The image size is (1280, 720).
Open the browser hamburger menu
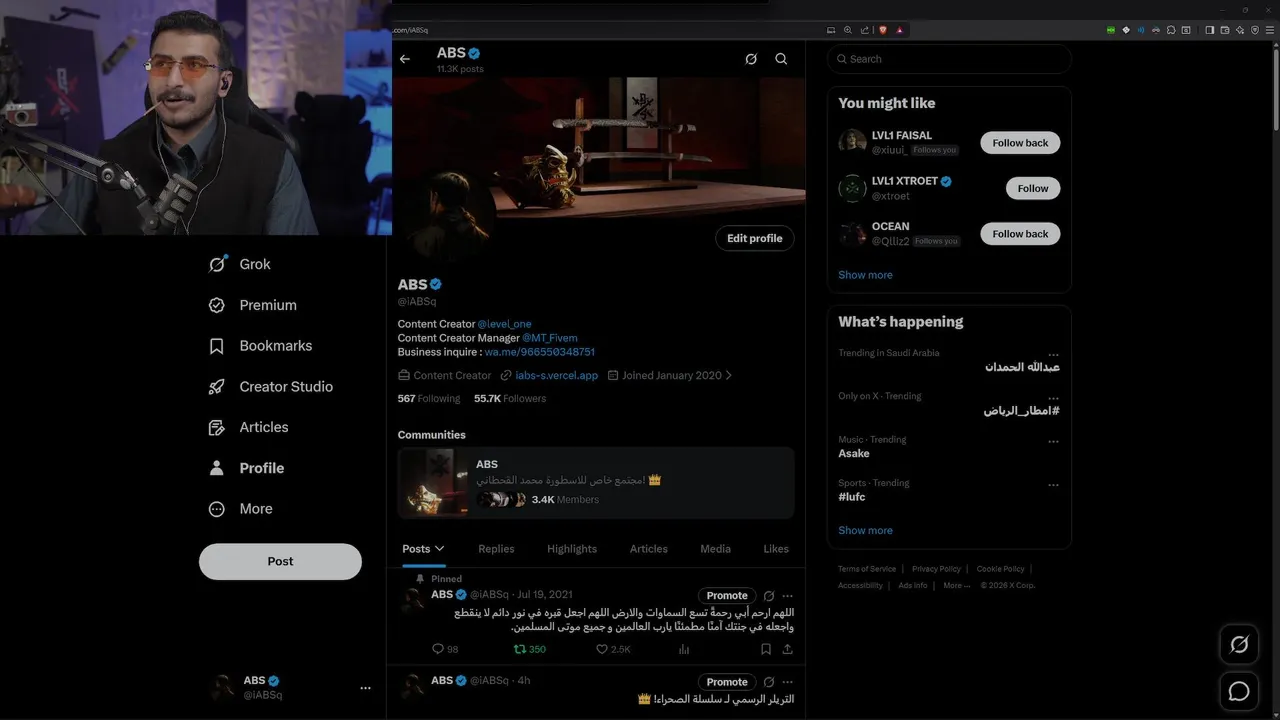coord(1270,30)
